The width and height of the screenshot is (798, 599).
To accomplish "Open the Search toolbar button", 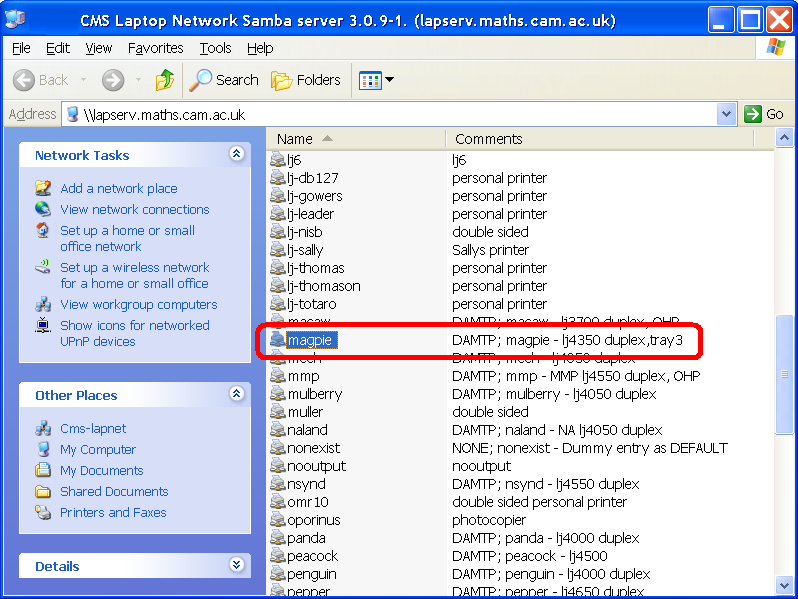I will click(225, 80).
